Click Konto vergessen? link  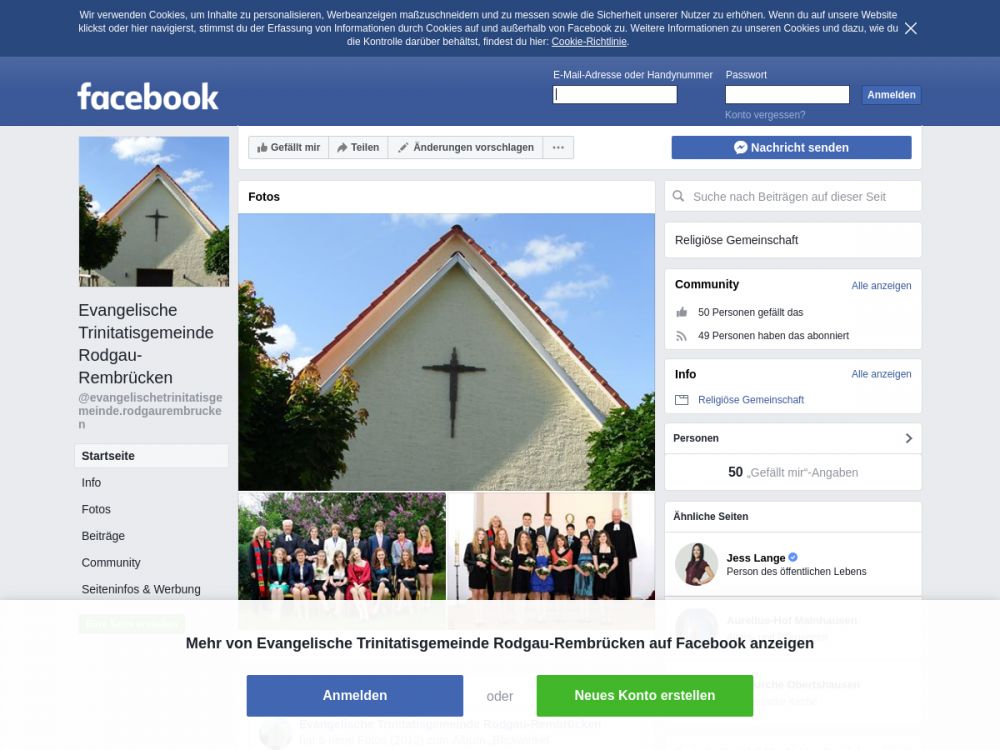(765, 115)
